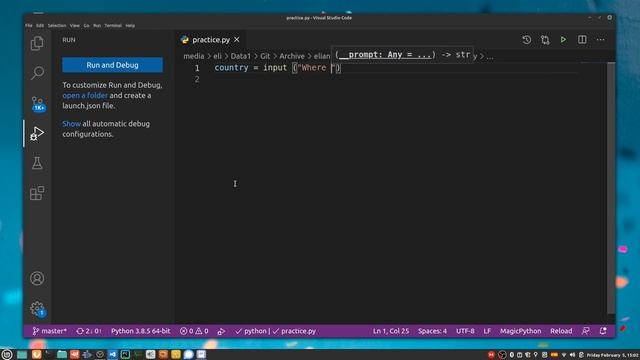This screenshot has height=360, width=640.
Task: Open the Run menu
Action: pyautogui.click(x=97, y=25)
